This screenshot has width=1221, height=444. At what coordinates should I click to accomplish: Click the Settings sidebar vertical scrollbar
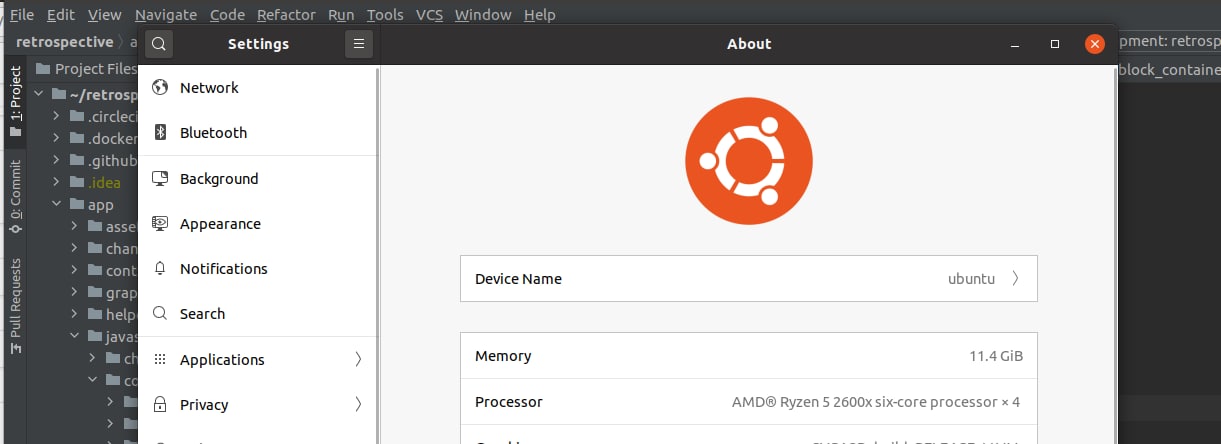377,256
